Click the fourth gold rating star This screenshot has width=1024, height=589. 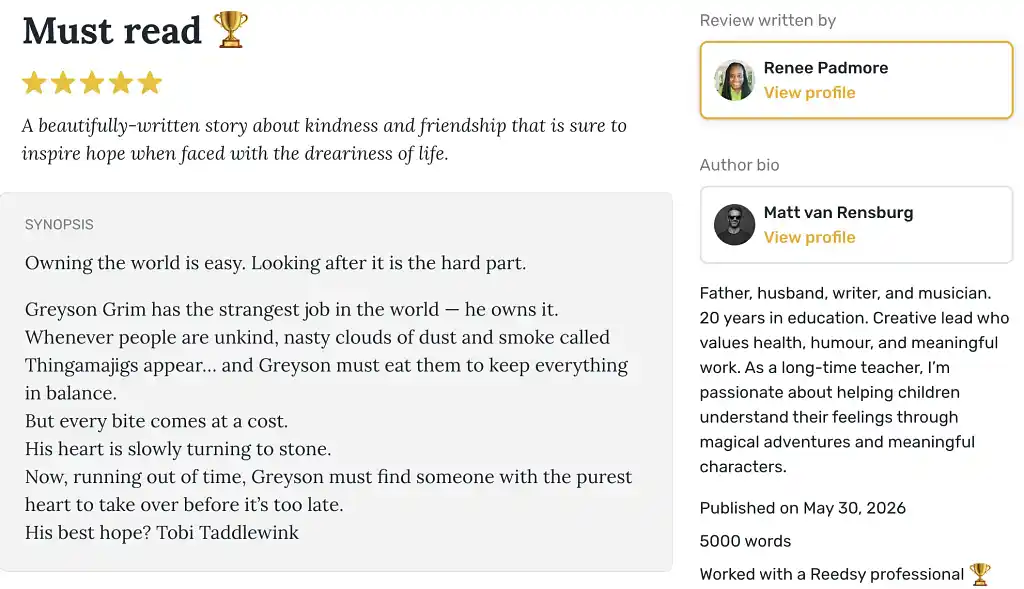click(x=121, y=83)
